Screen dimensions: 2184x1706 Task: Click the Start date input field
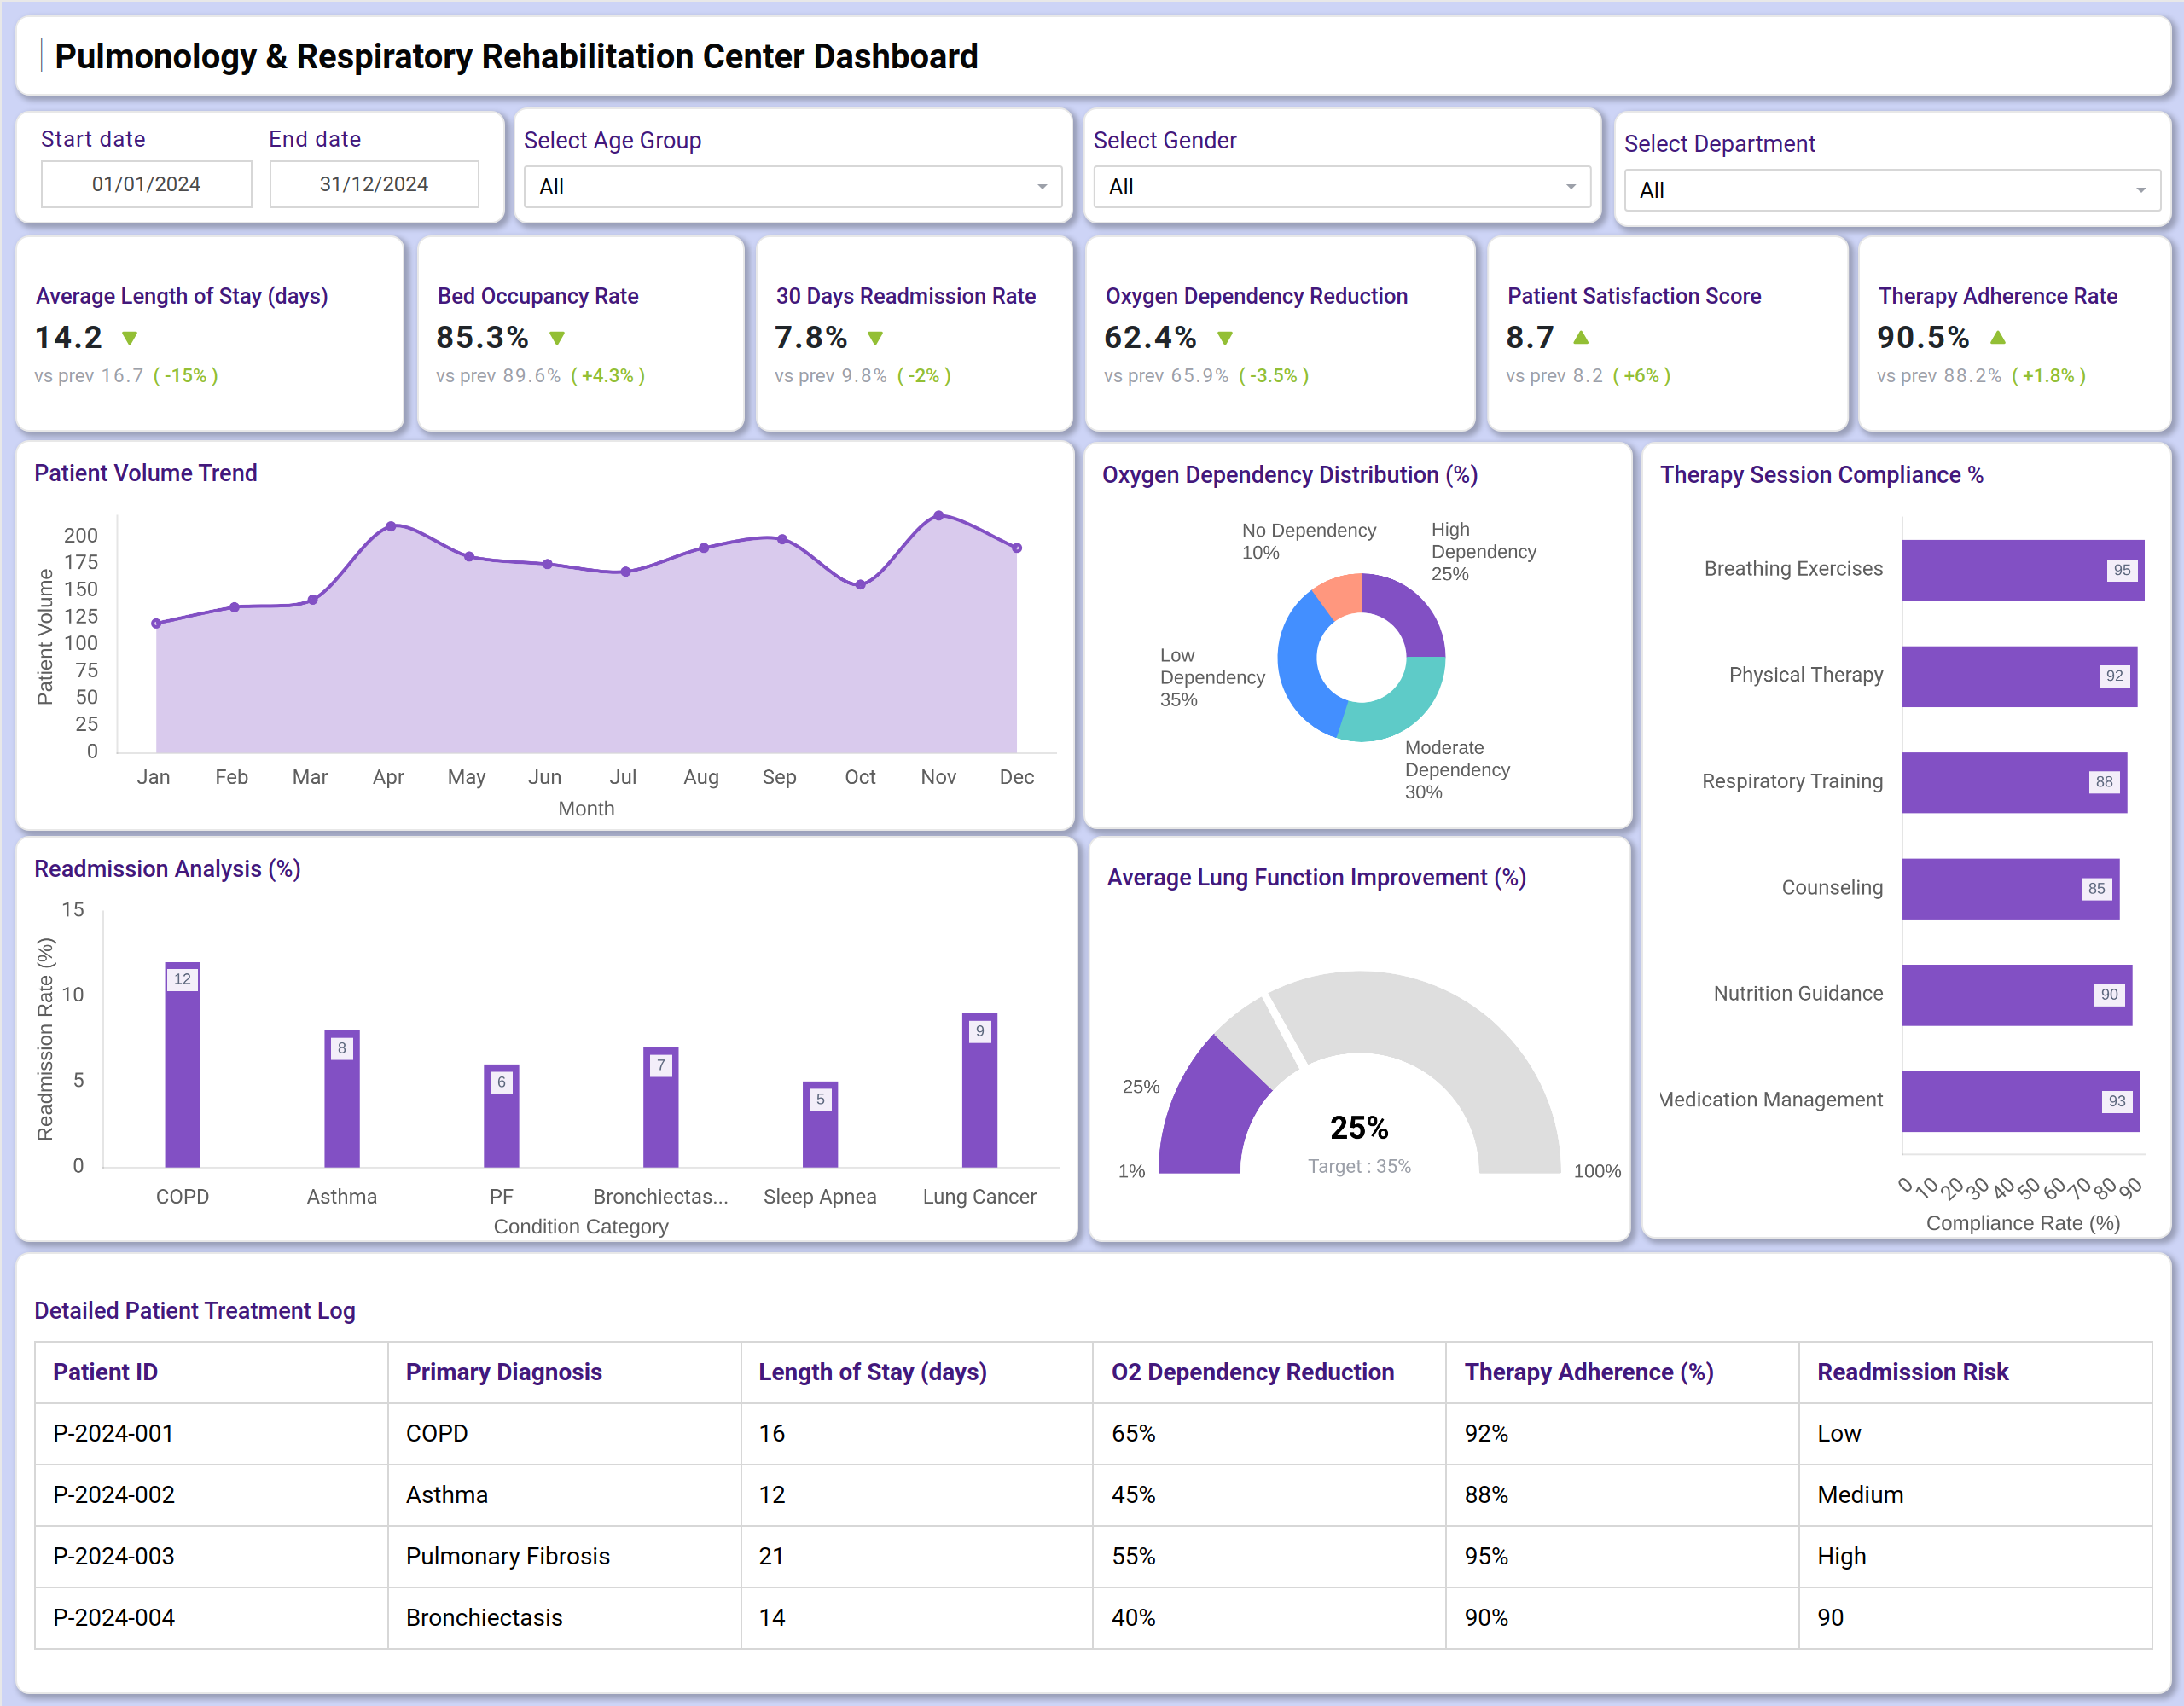(x=146, y=184)
